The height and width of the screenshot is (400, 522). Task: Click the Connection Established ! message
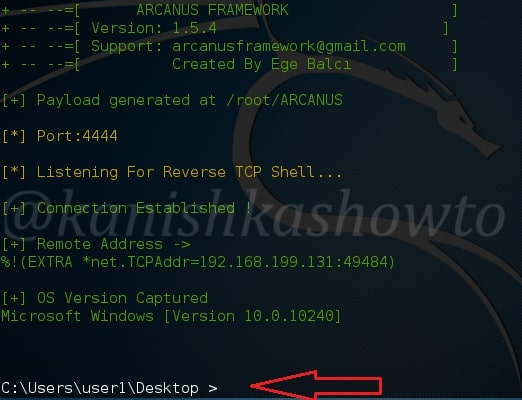tap(144, 208)
